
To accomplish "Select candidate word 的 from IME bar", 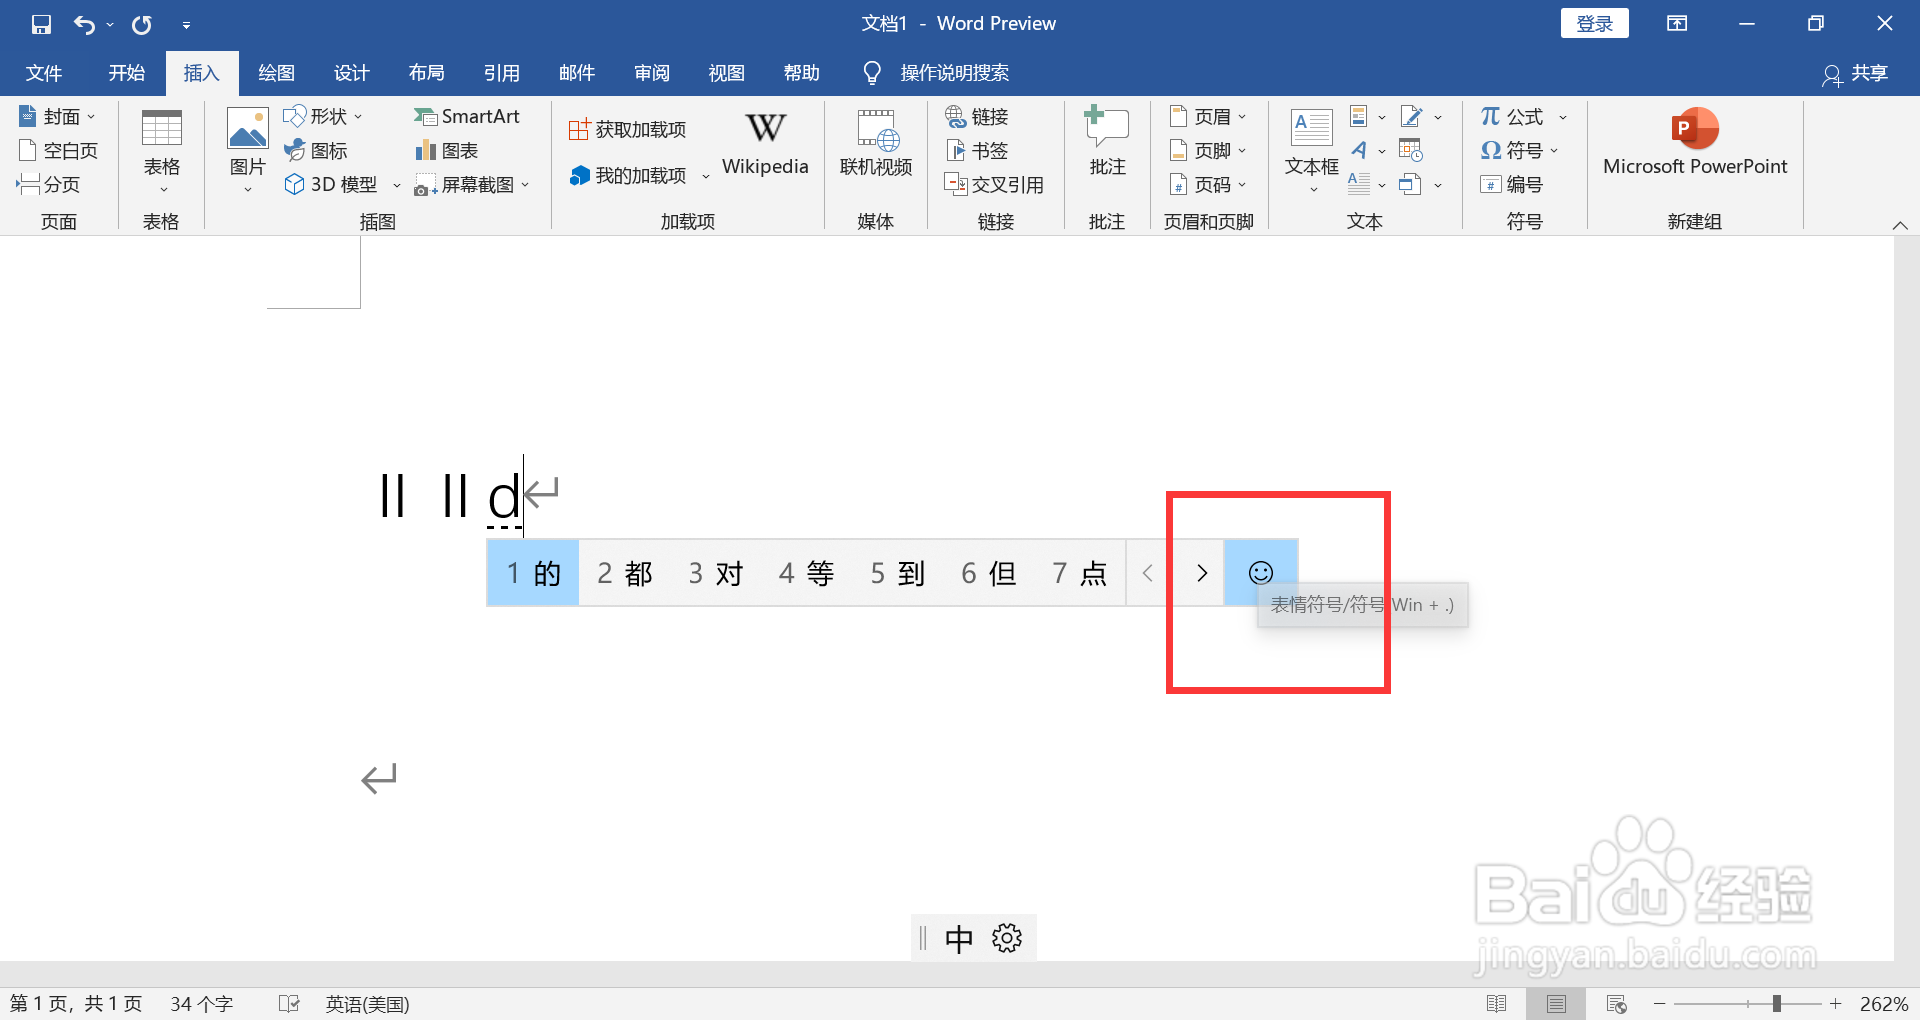I will pyautogui.click(x=532, y=572).
